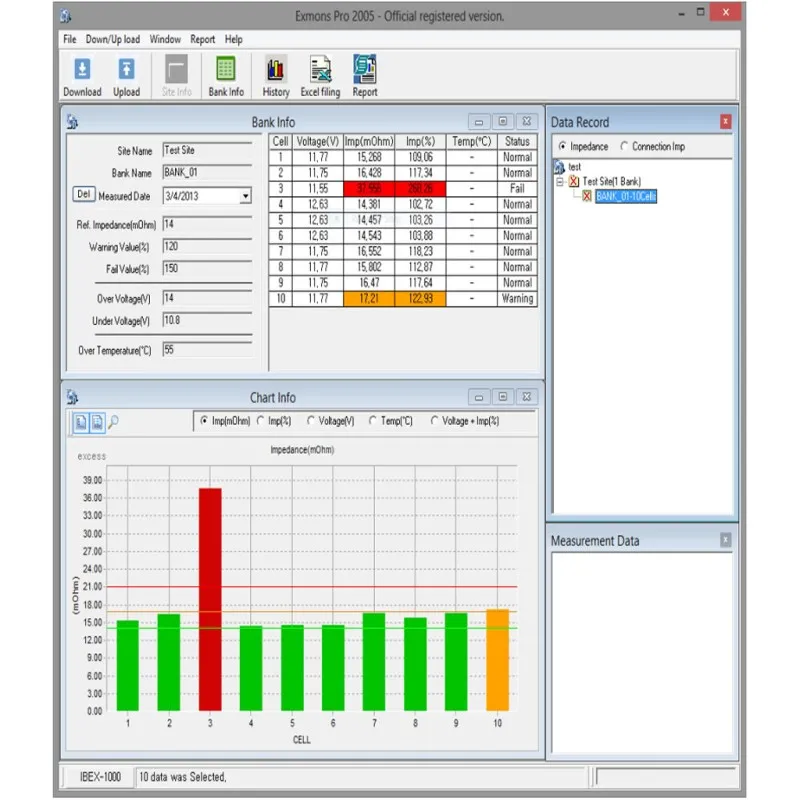Viewport: 800px width, 800px height.
Task: Select Connection Imp in Data Record
Action: 624,146
